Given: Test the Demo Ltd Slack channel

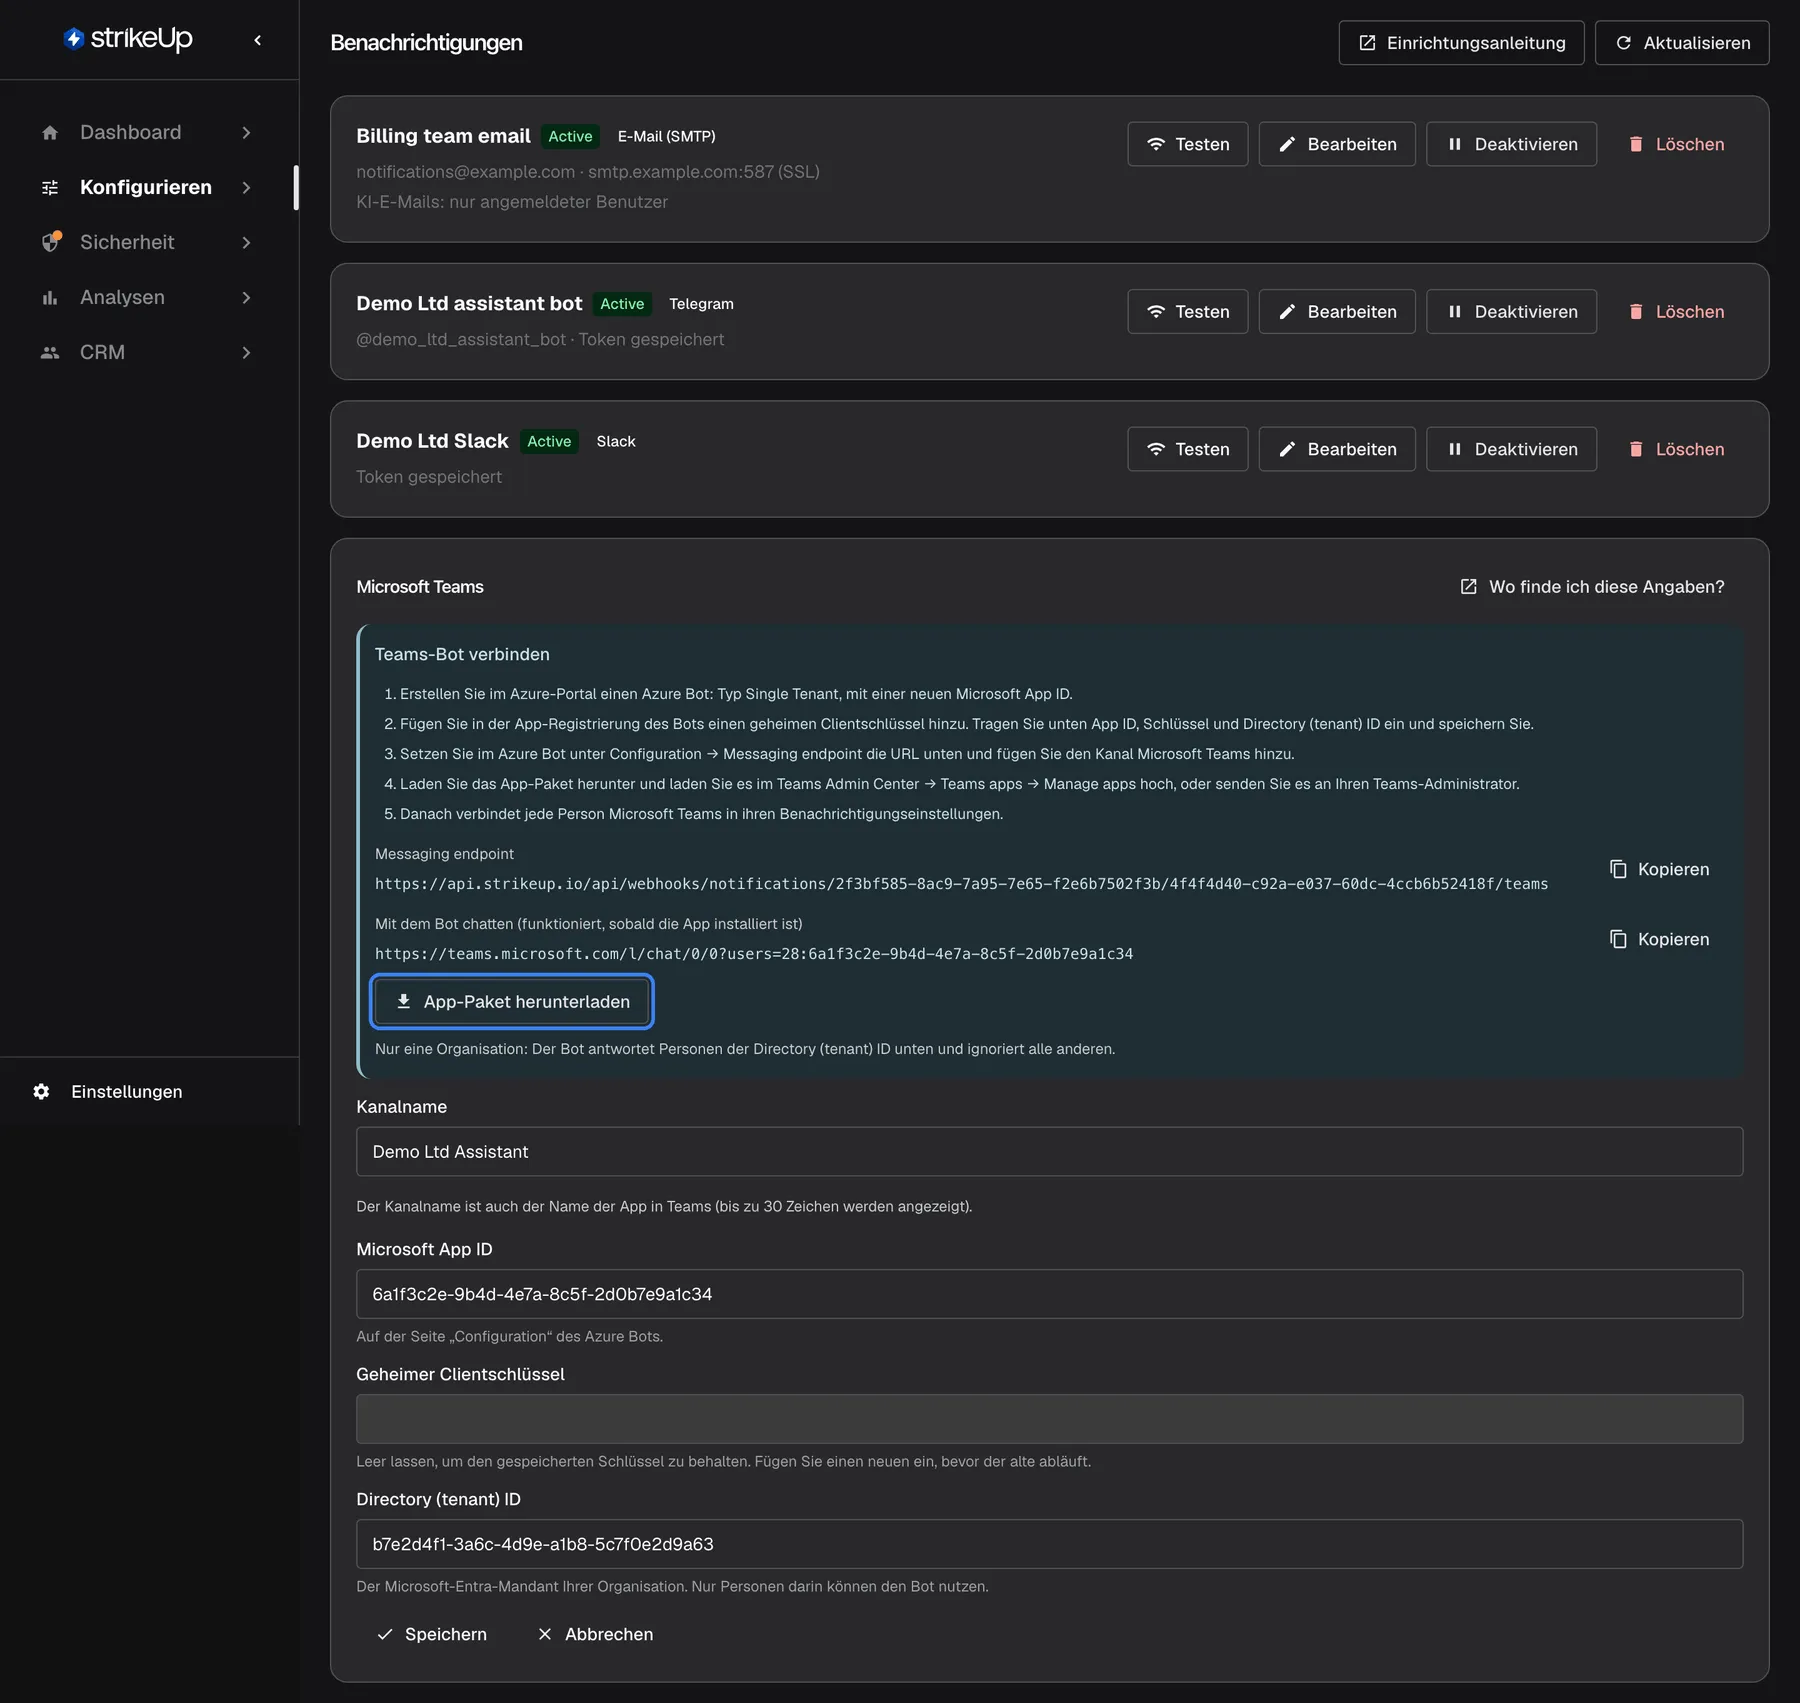Looking at the screenshot, I should (x=1187, y=449).
